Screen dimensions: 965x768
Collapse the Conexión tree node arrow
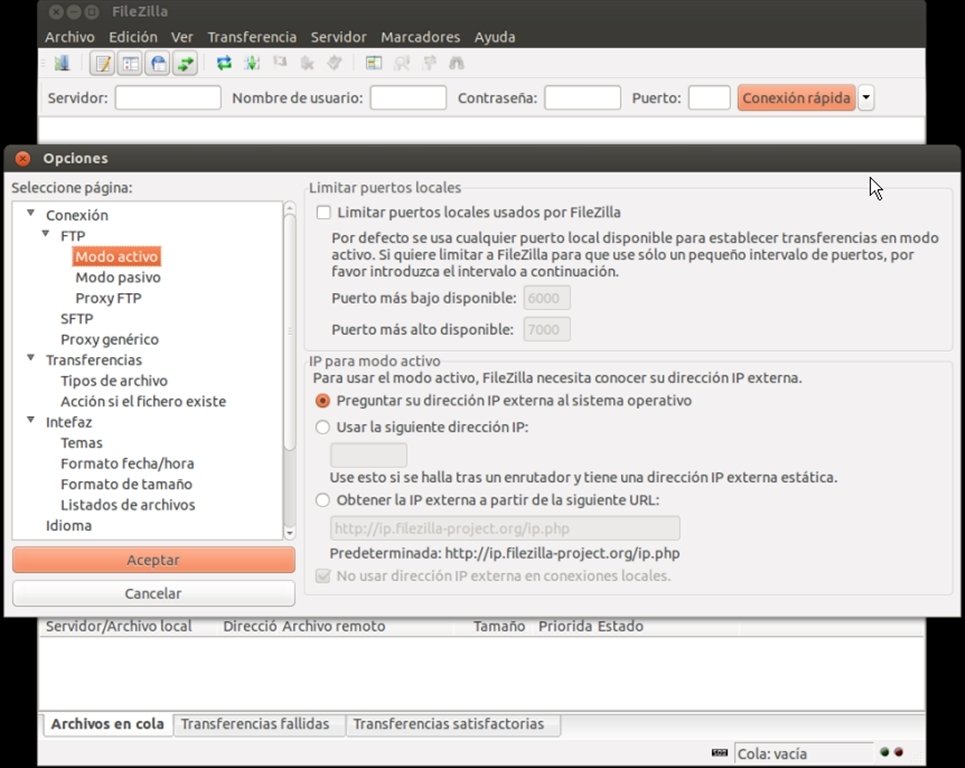coord(30,213)
